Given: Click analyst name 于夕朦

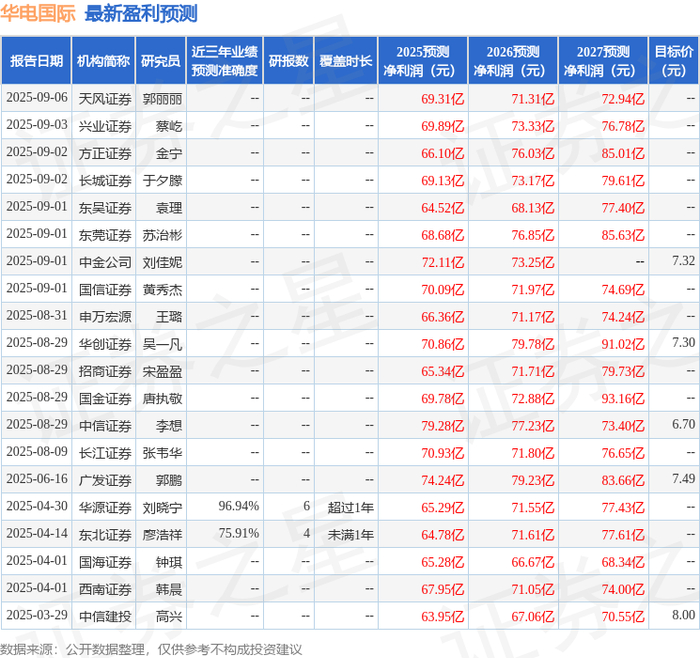Looking at the screenshot, I should [x=162, y=181].
